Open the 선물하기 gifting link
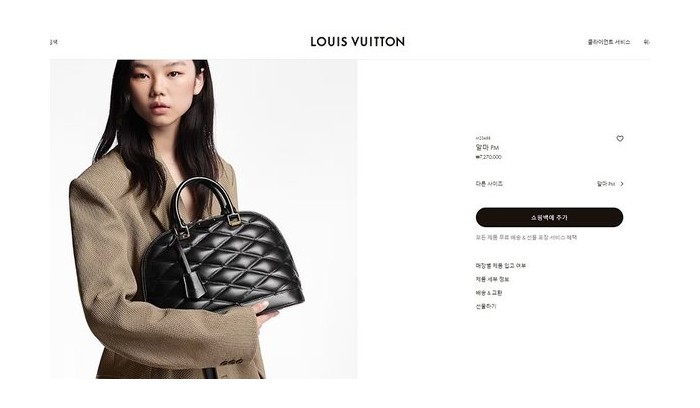This screenshot has height=408, width=700. [486, 306]
